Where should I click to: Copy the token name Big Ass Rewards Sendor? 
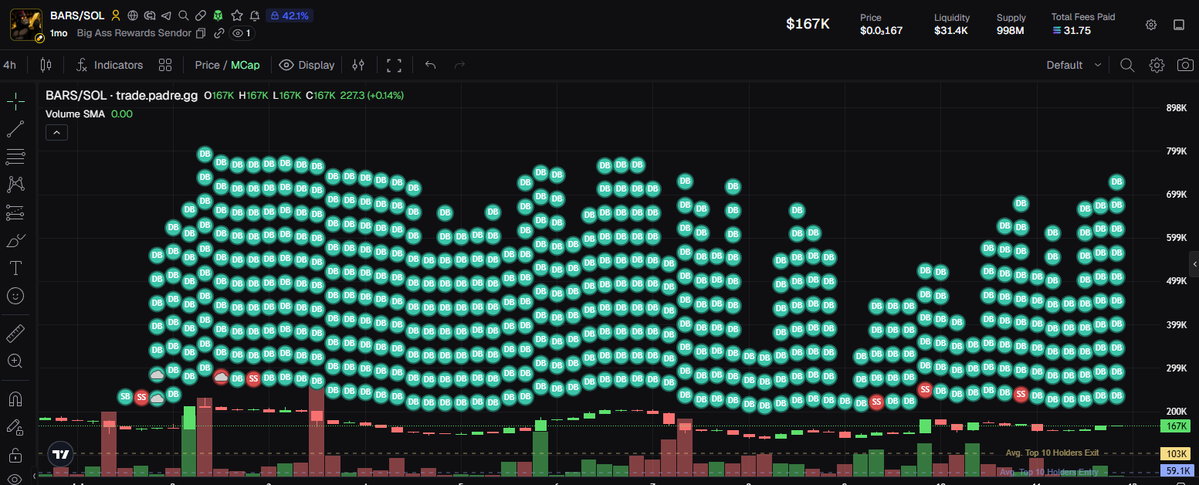pos(201,33)
